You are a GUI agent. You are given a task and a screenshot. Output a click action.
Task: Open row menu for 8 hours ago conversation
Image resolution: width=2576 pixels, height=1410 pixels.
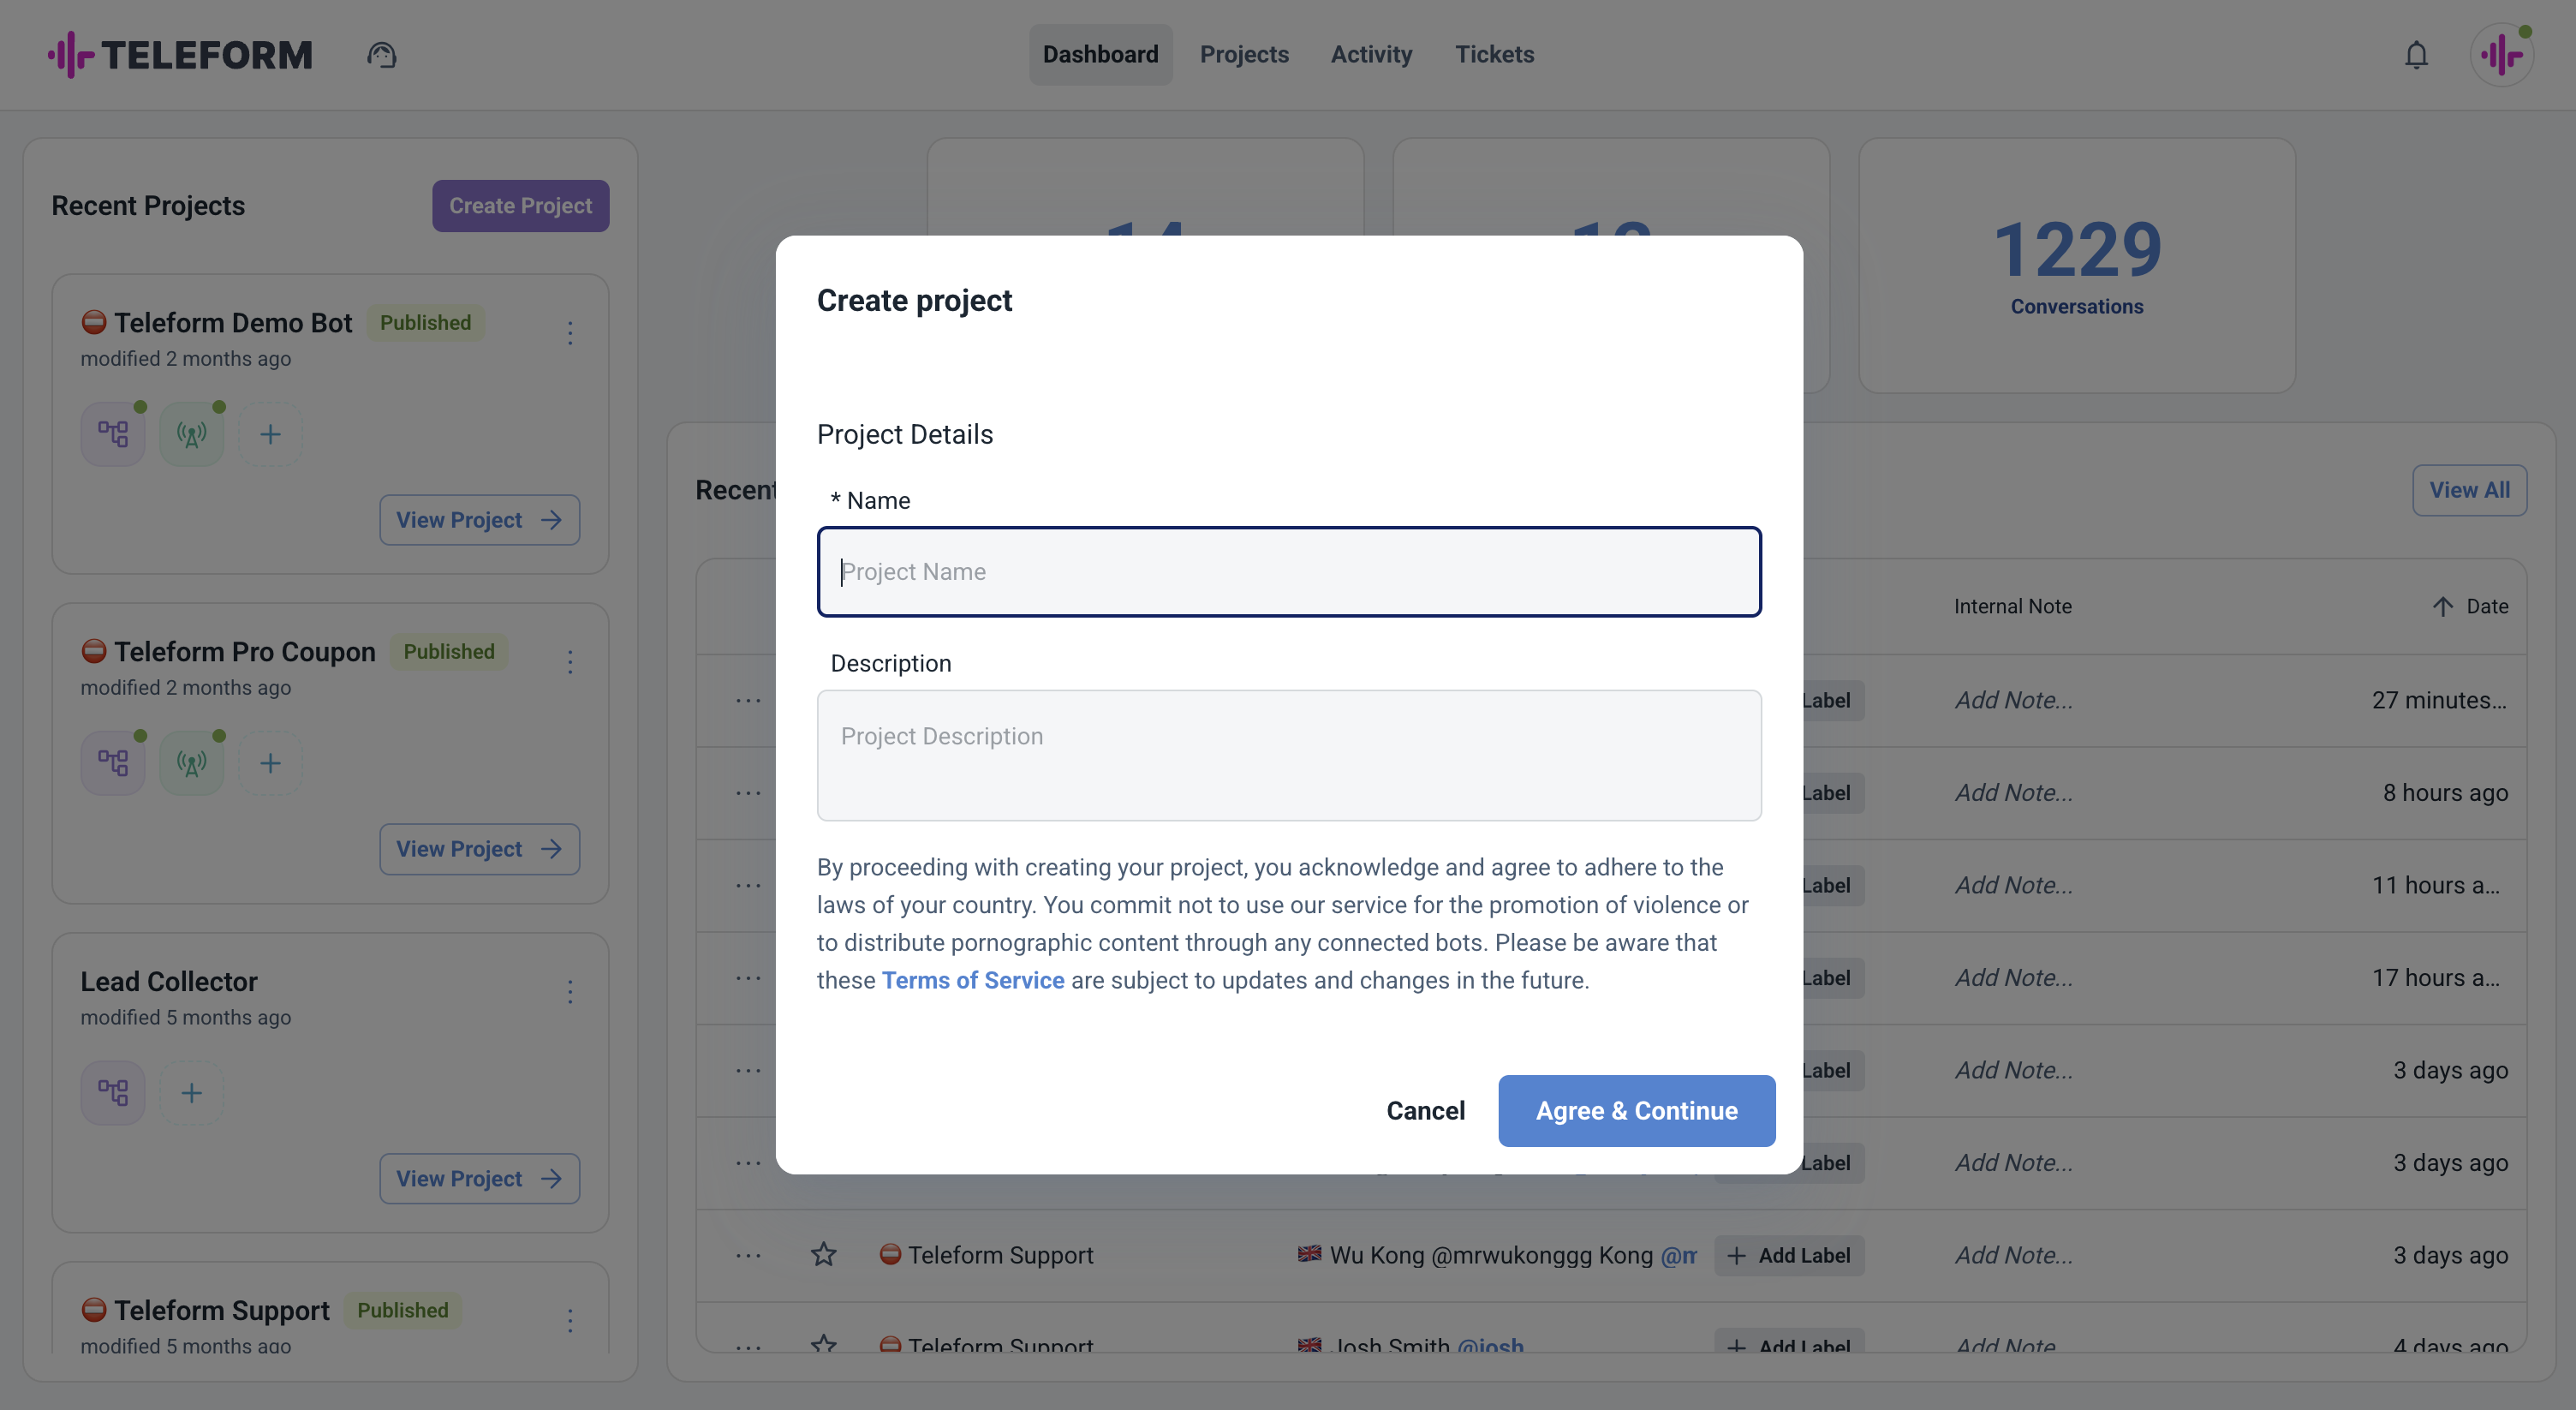pyautogui.click(x=748, y=792)
